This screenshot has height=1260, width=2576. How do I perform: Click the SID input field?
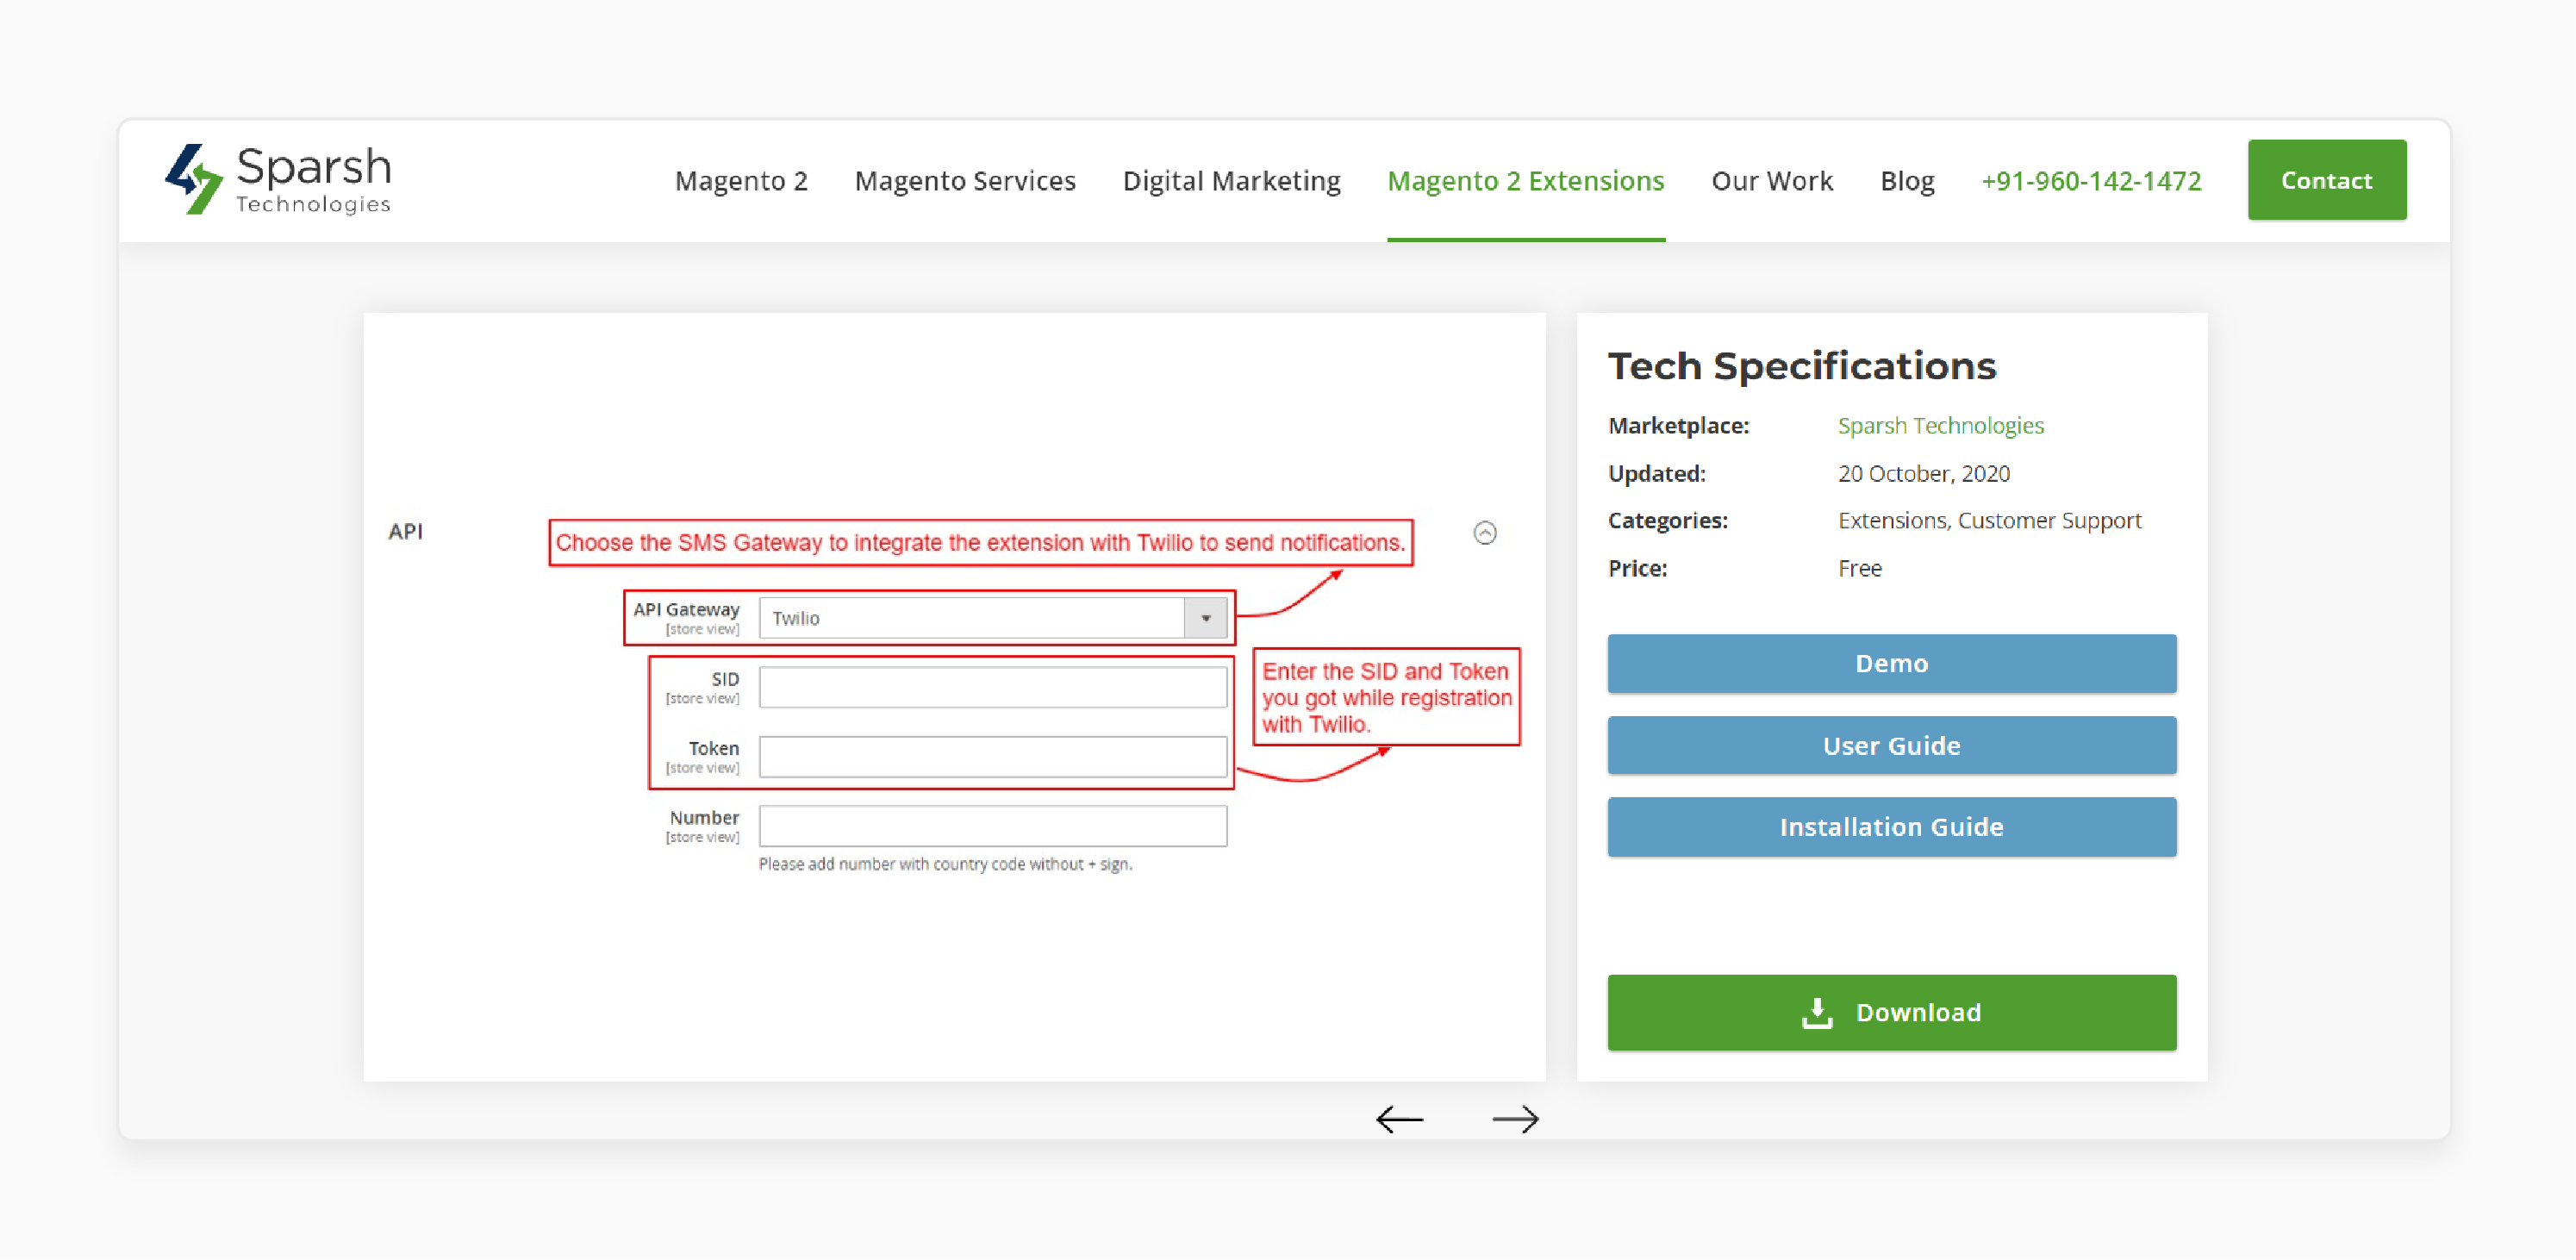click(x=992, y=688)
